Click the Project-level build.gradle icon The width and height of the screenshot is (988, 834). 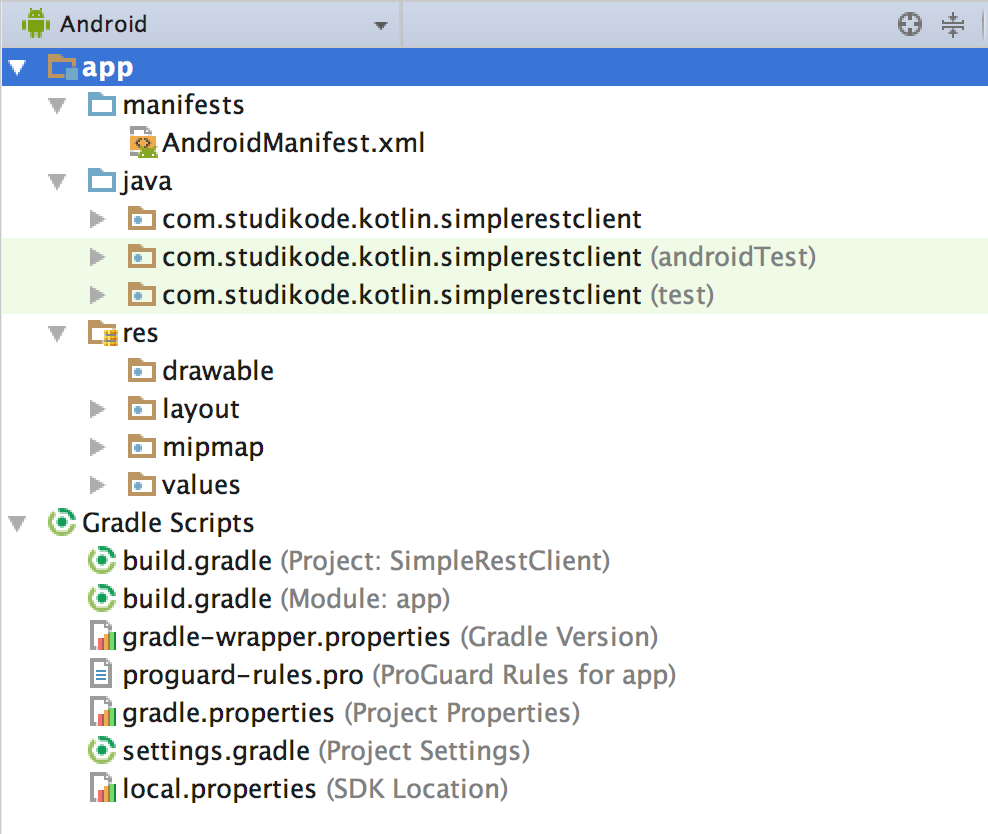coord(102,560)
